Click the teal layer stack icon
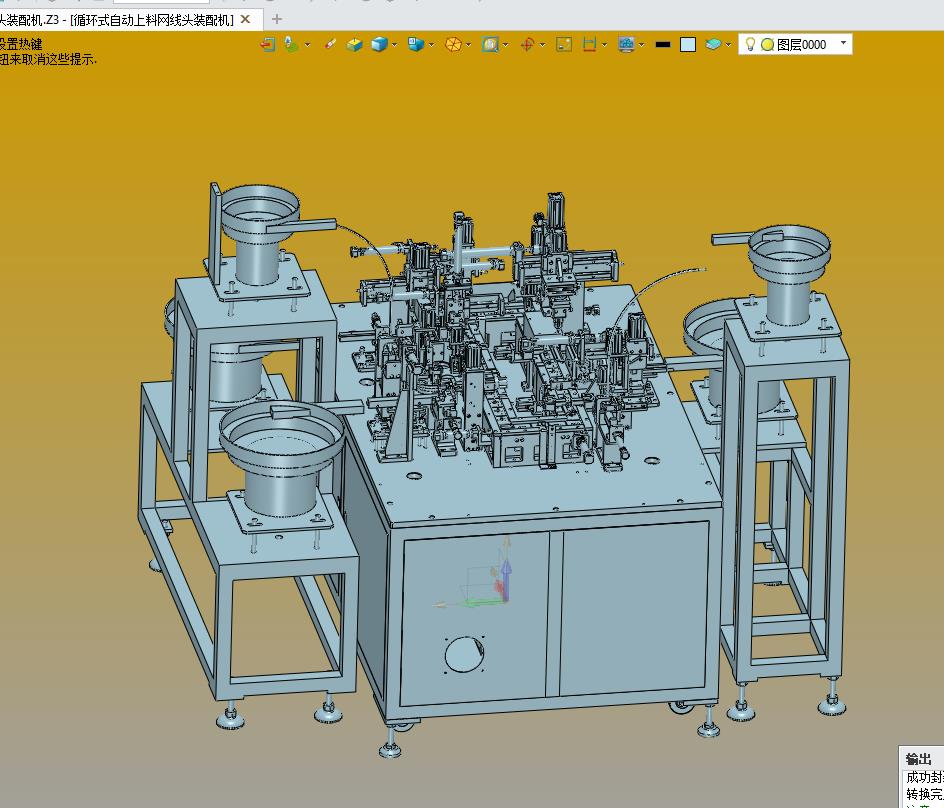This screenshot has width=944, height=808. coord(713,45)
